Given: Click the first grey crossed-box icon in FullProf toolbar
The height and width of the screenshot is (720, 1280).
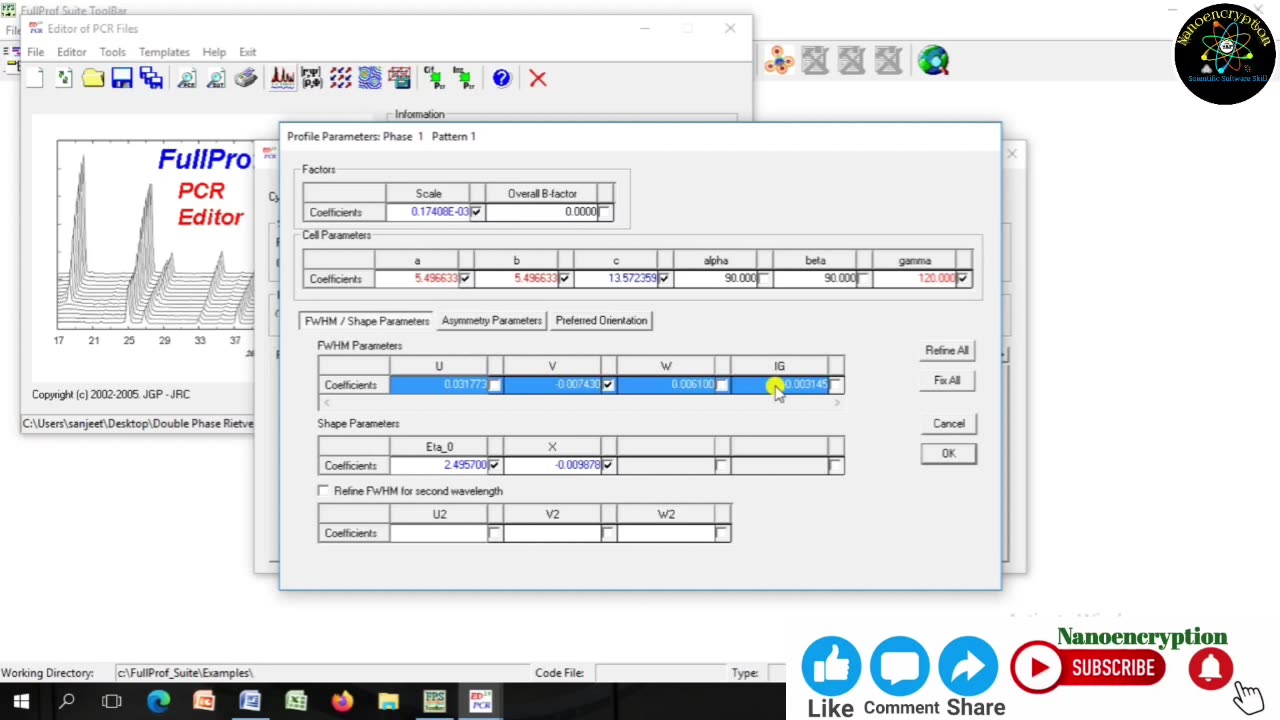Looking at the screenshot, I should click(x=815, y=61).
